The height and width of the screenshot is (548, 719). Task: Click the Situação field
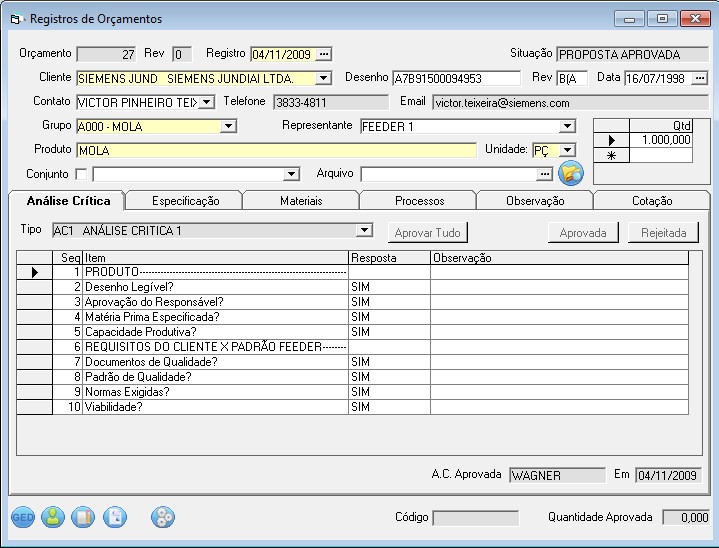tap(633, 55)
